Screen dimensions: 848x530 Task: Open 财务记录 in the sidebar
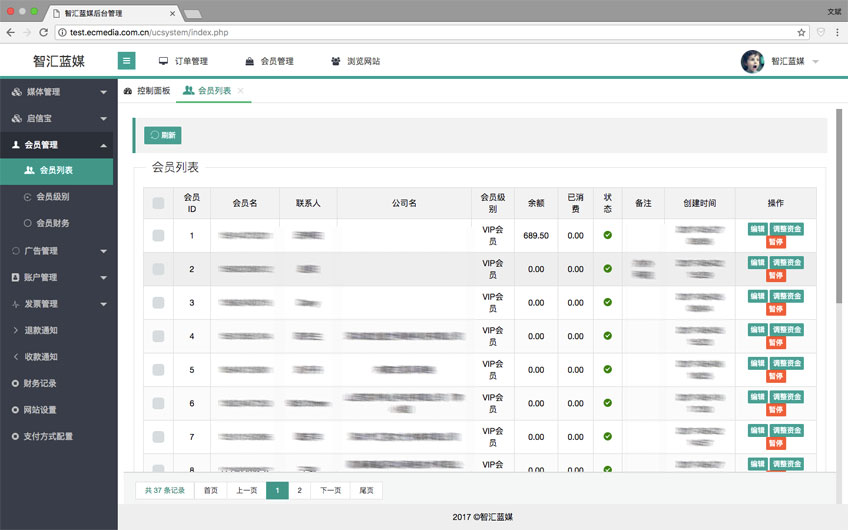click(x=40, y=383)
